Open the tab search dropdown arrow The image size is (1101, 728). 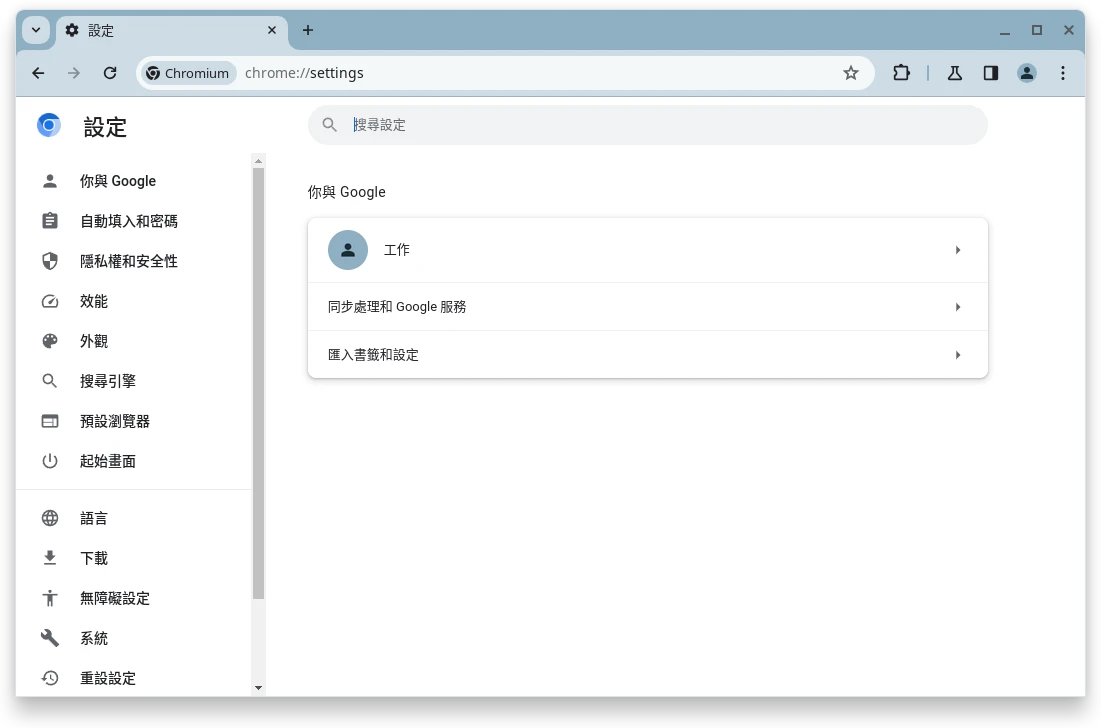[36, 30]
